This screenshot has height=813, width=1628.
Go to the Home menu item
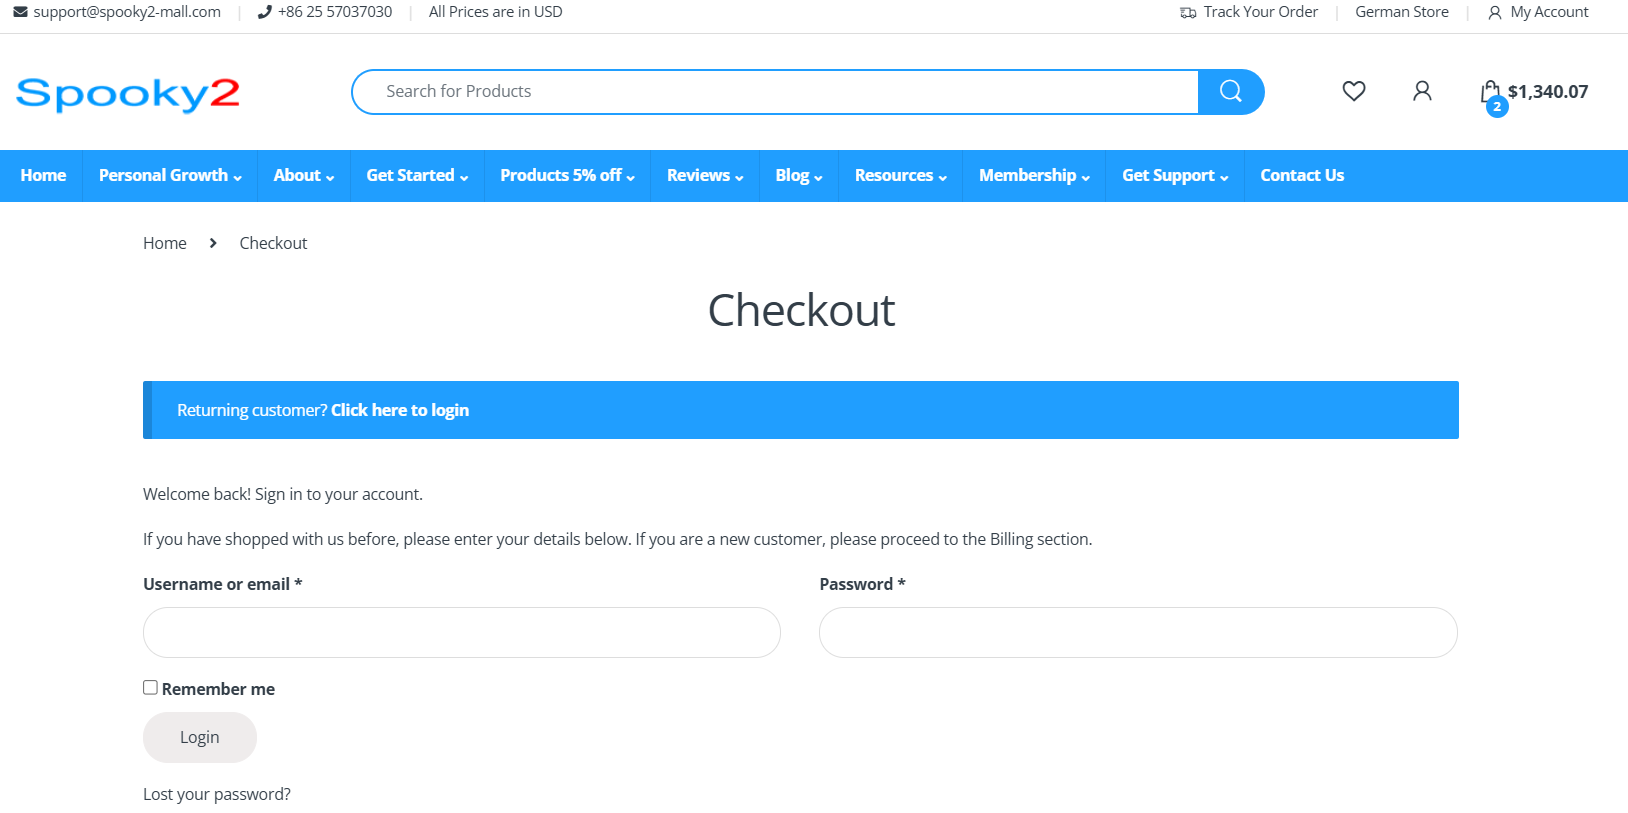pos(43,176)
